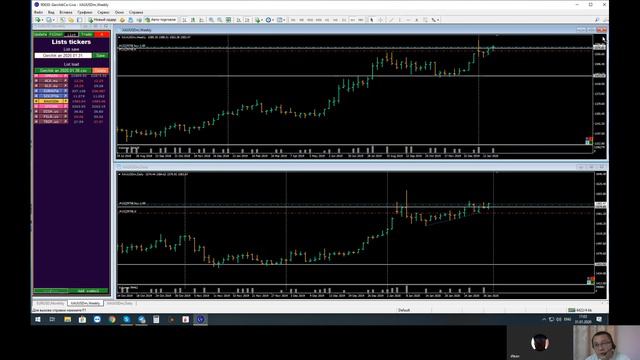The width and height of the screenshot is (640, 360).
Task: Open the New Chart toolbar icon
Action: tap(38, 20)
